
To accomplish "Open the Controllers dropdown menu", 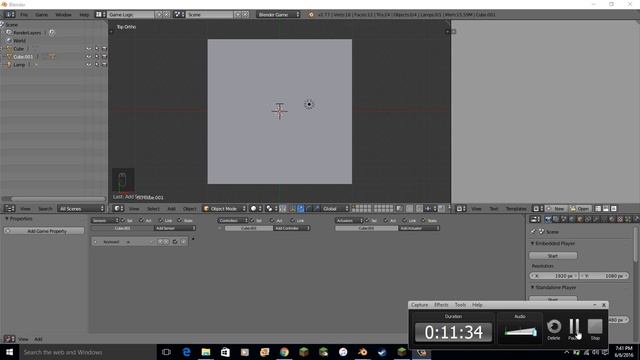I will click(x=232, y=220).
